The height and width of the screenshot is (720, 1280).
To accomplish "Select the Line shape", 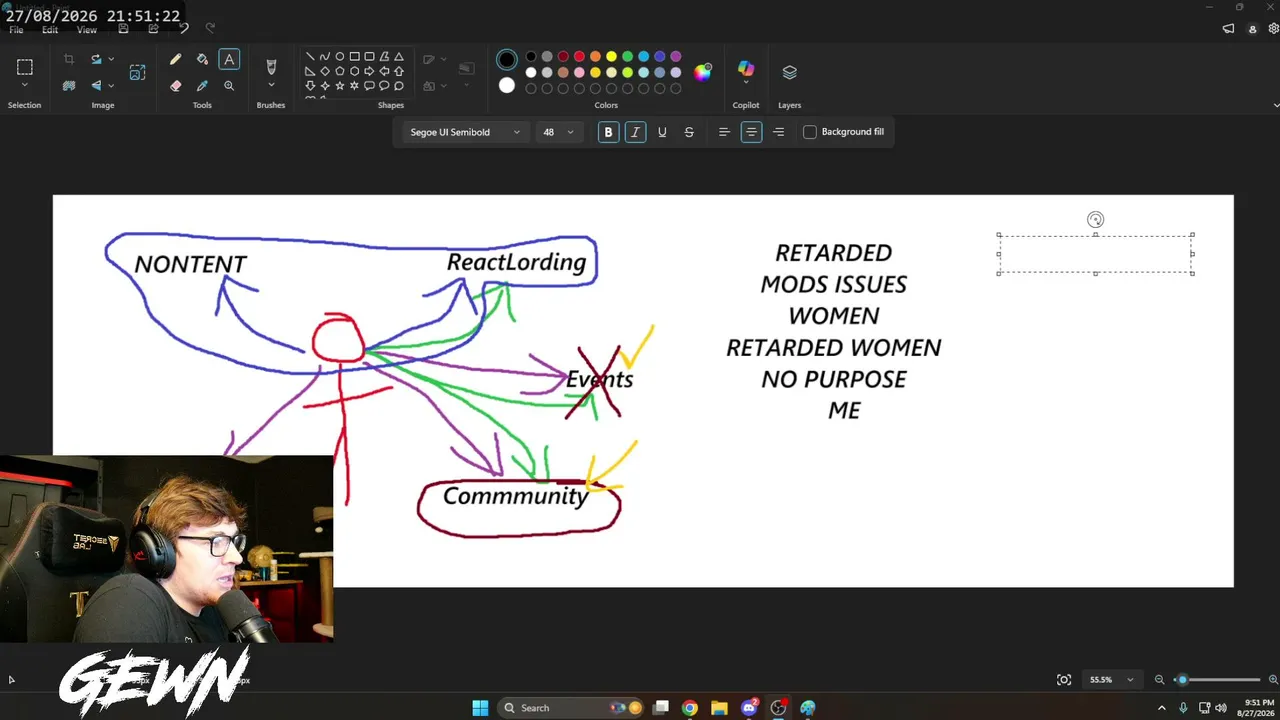I will [x=310, y=57].
